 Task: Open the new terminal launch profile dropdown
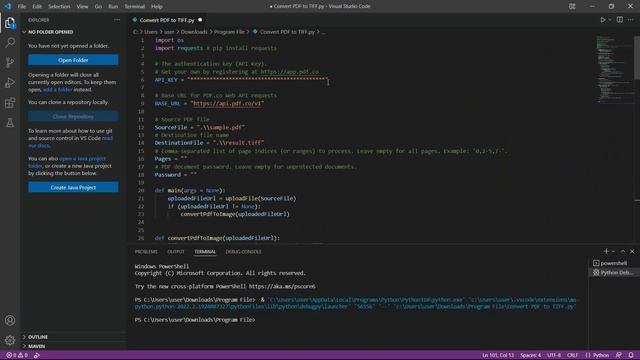click(x=613, y=251)
